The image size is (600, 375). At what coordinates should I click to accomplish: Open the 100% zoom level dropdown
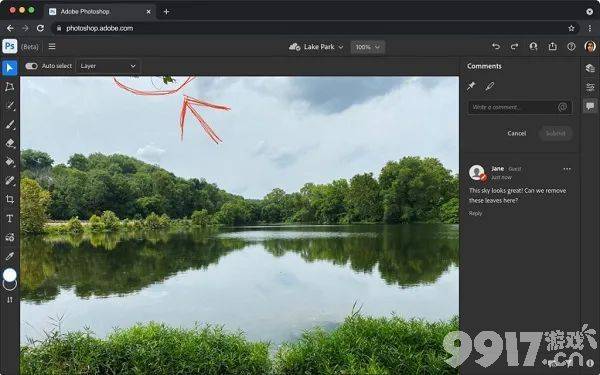click(367, 47)
